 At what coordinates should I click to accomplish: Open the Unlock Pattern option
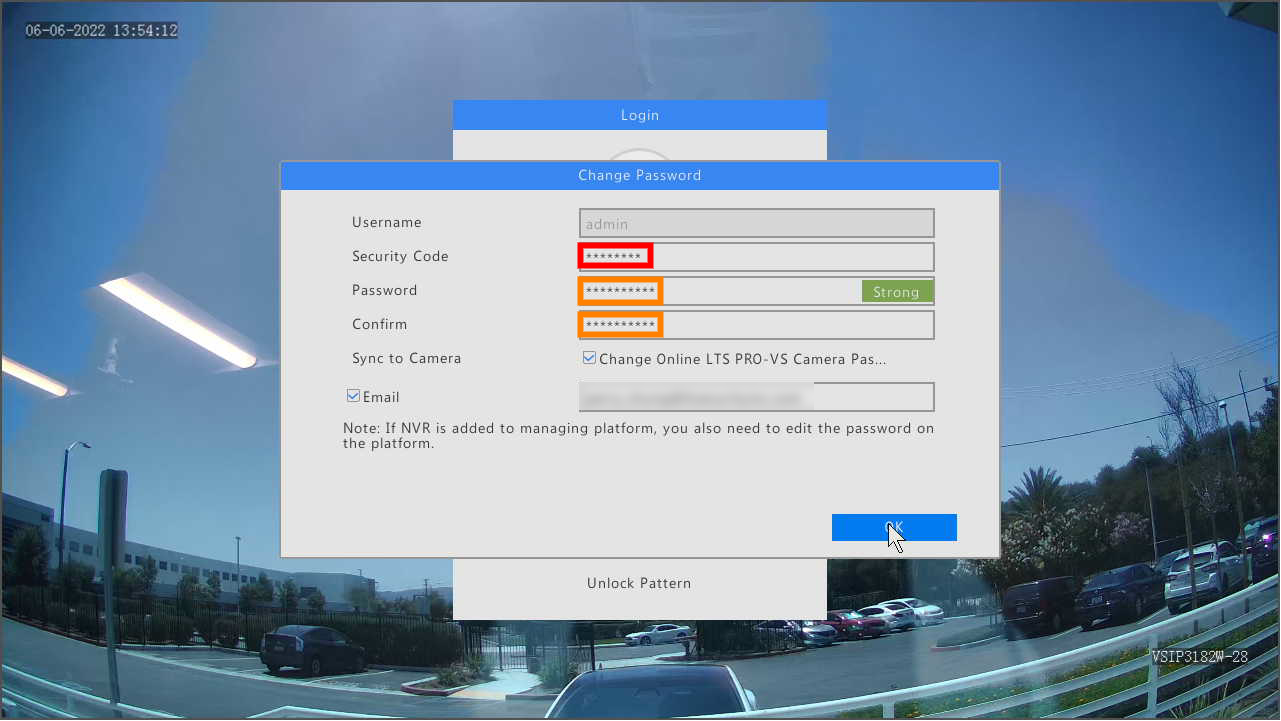coord(639,583)
